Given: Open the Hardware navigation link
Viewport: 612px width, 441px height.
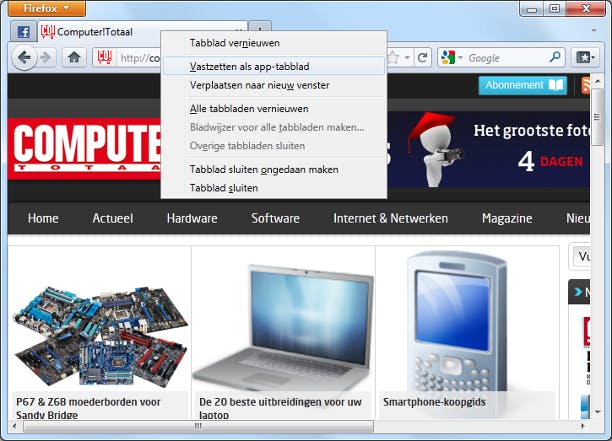Looking at the screenshot, I should coord(192,218).
